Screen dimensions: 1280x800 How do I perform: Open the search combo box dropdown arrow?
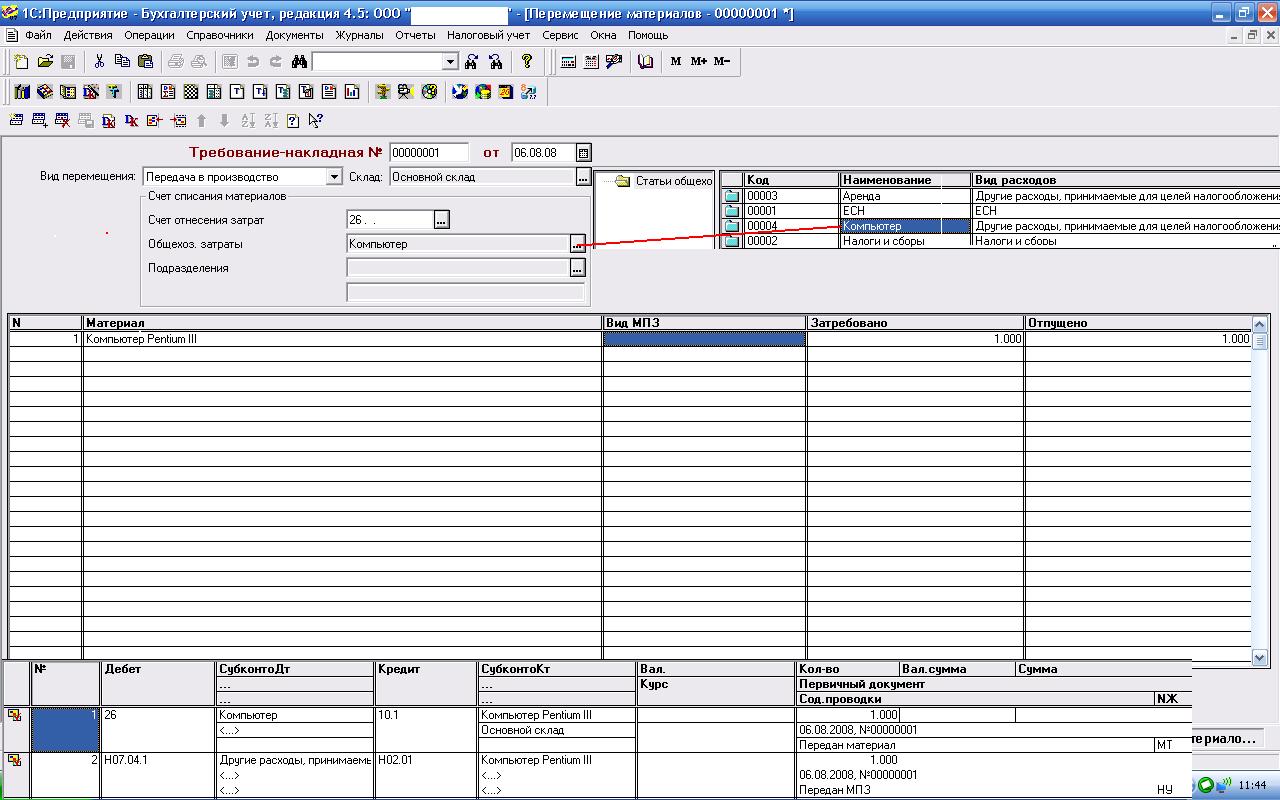pos(450,62)
